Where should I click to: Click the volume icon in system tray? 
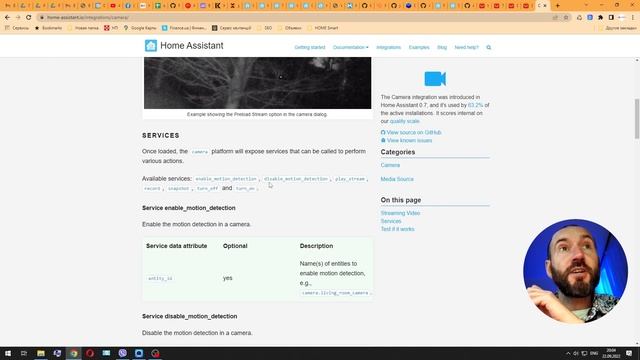[576, 353]
